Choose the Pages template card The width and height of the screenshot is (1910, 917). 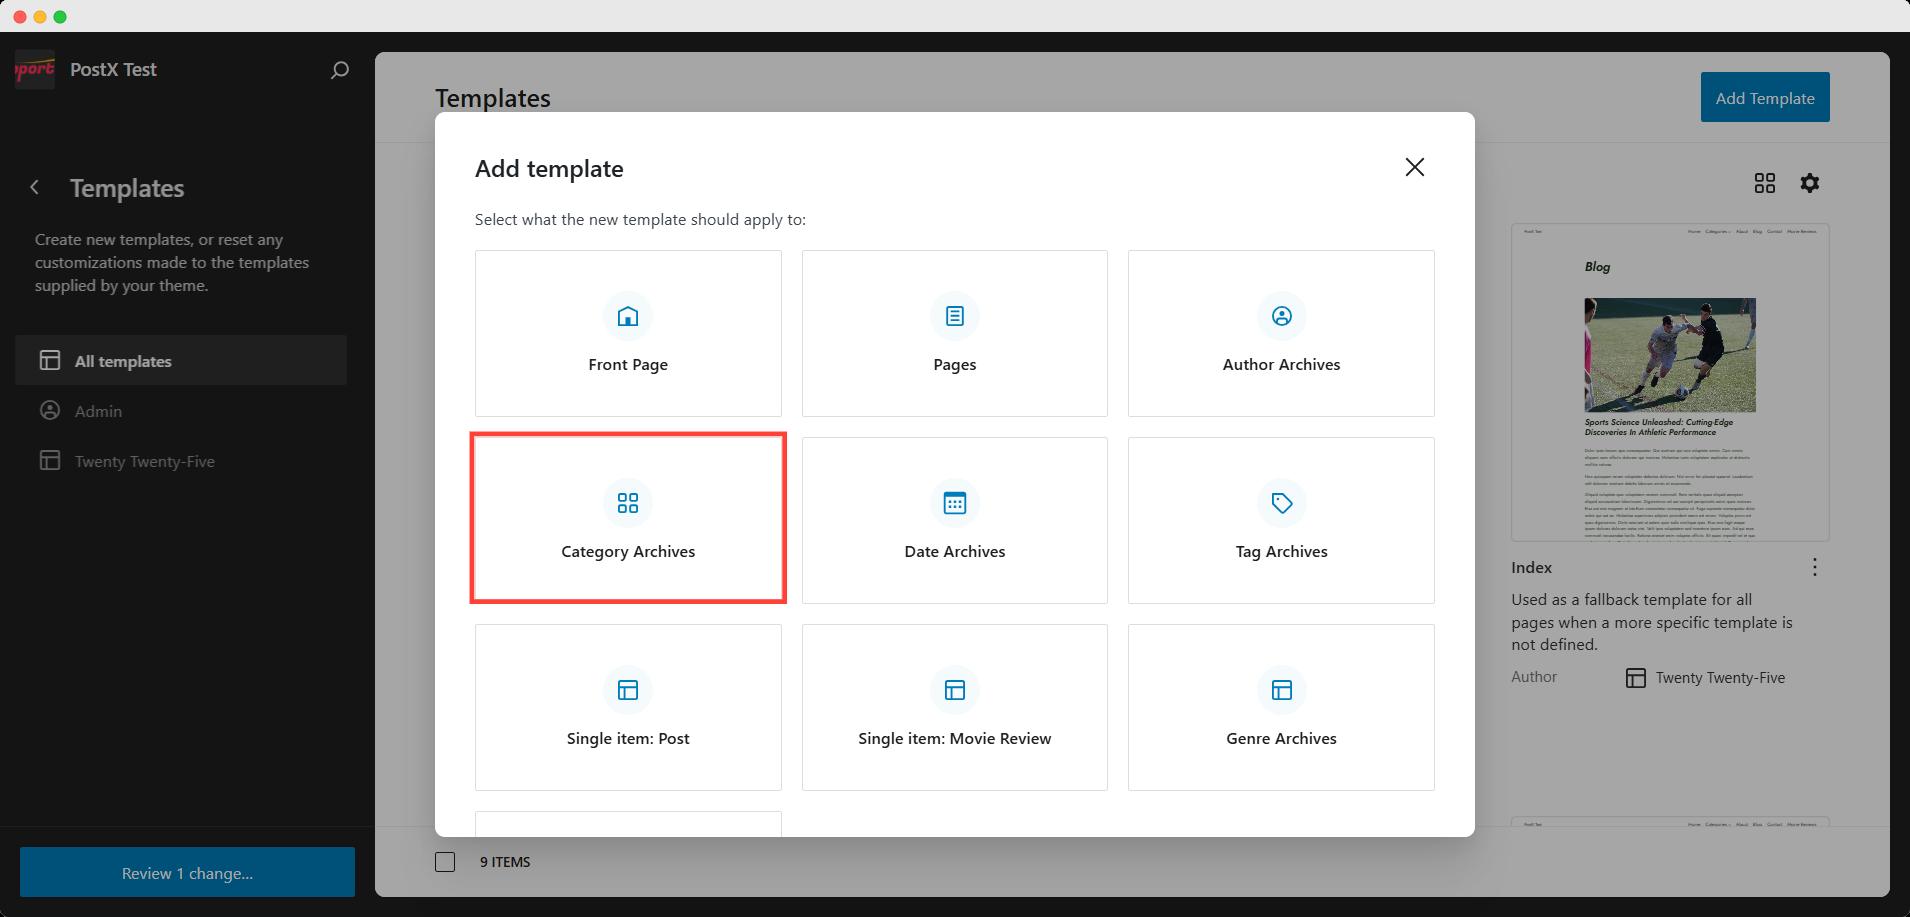[955, 333]
